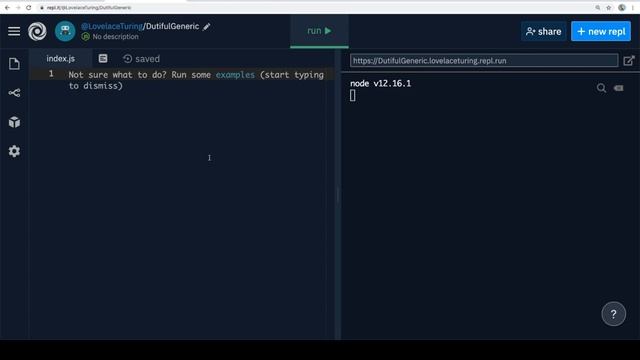Click the code formatter icon beside index.js
This screenshot has height=360, width=640.
(103, 59)
